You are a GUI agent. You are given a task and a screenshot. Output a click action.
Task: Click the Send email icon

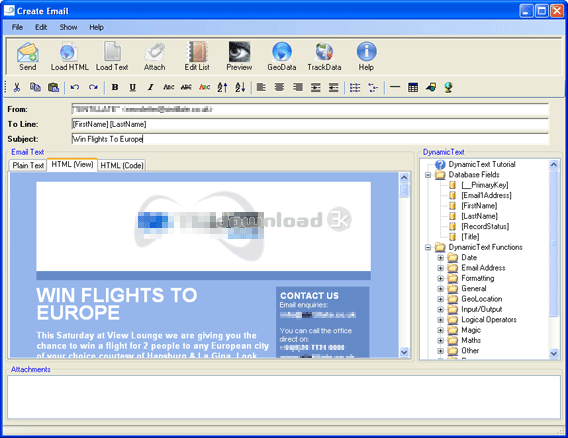tap(28, 56)
